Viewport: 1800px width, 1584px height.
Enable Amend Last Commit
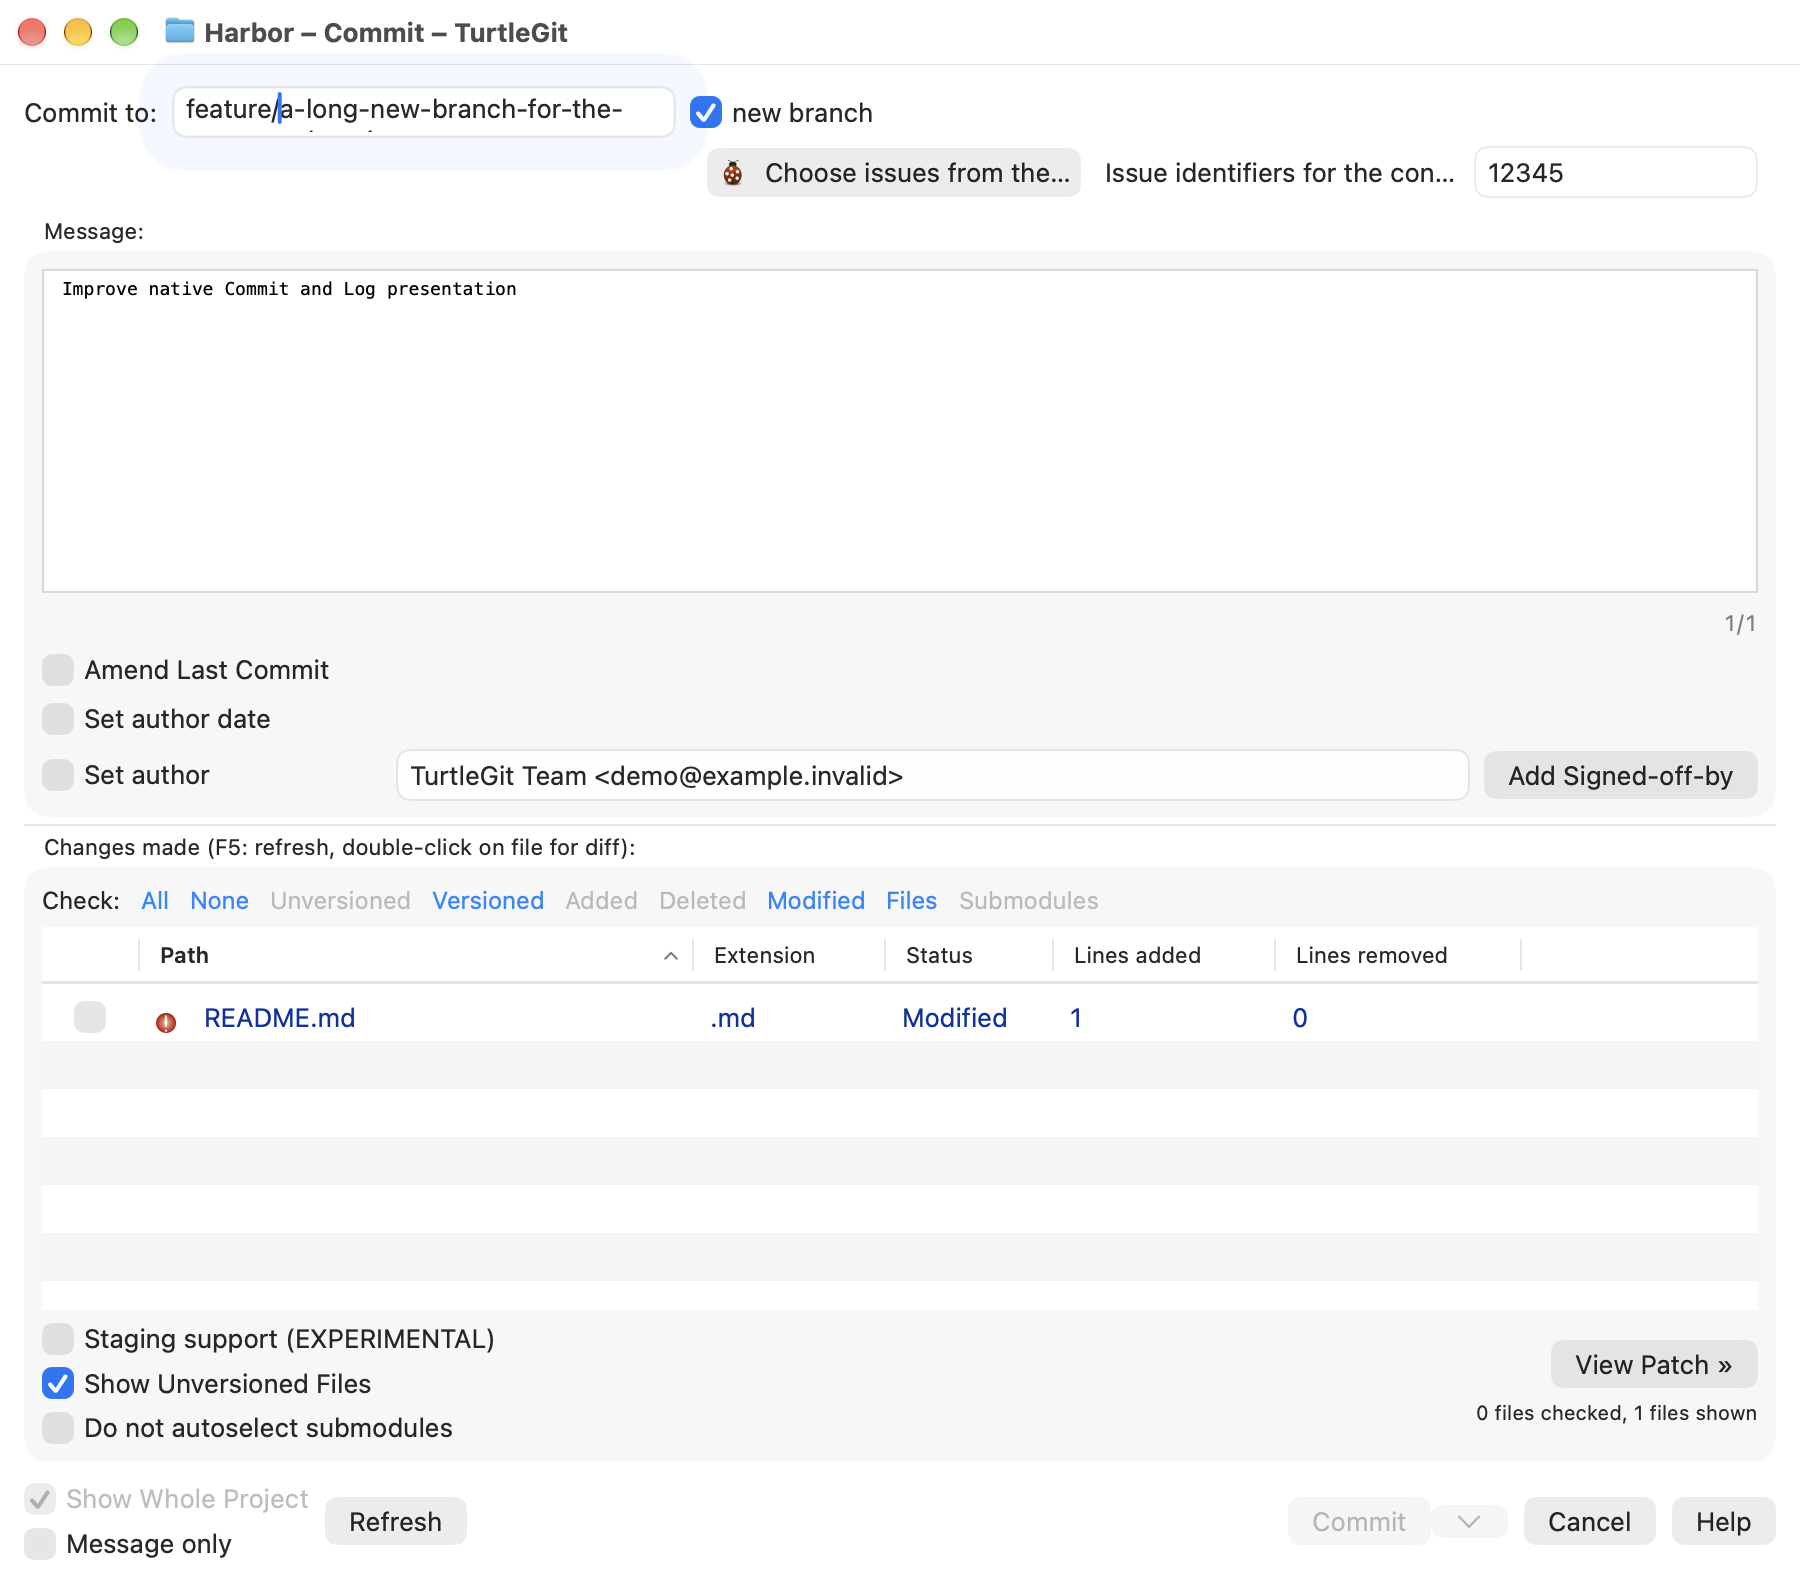click(x=58, y=670)
